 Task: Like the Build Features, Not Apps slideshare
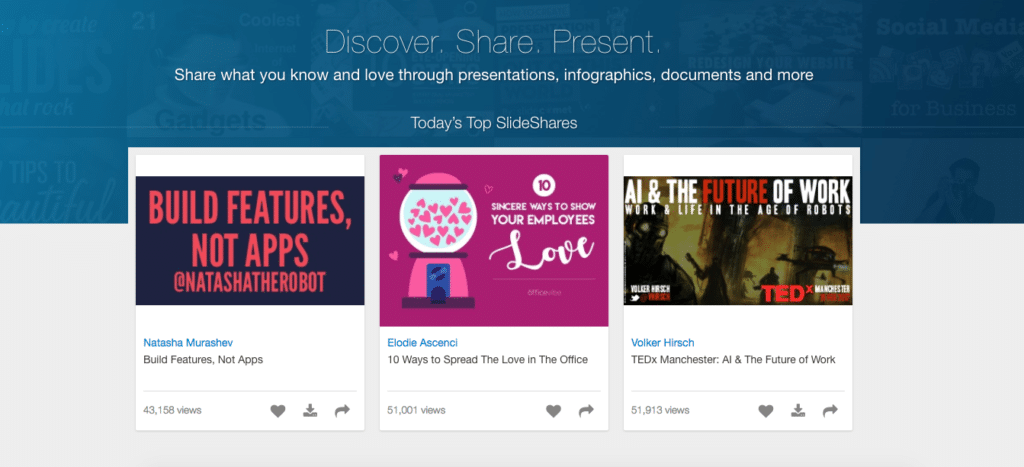coord(278,411)
